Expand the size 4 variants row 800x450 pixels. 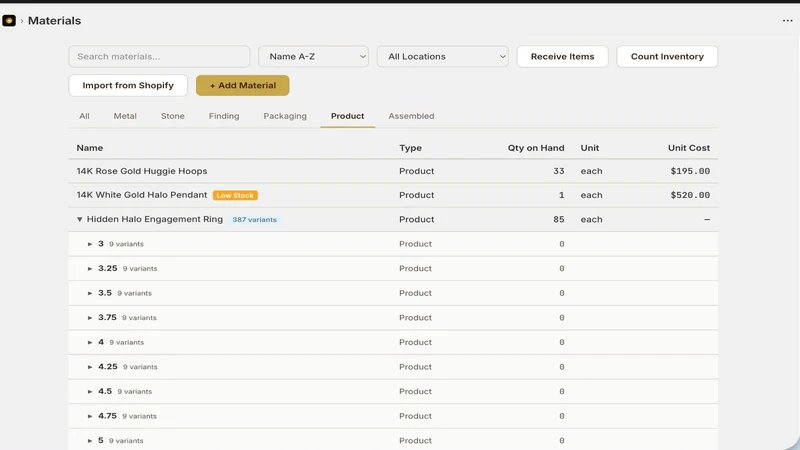pyautogui.click(x=90, y=342)
